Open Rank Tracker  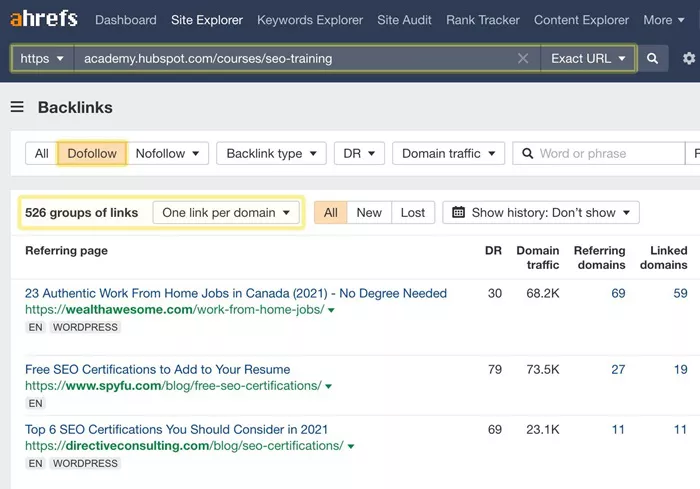[483, 20]
